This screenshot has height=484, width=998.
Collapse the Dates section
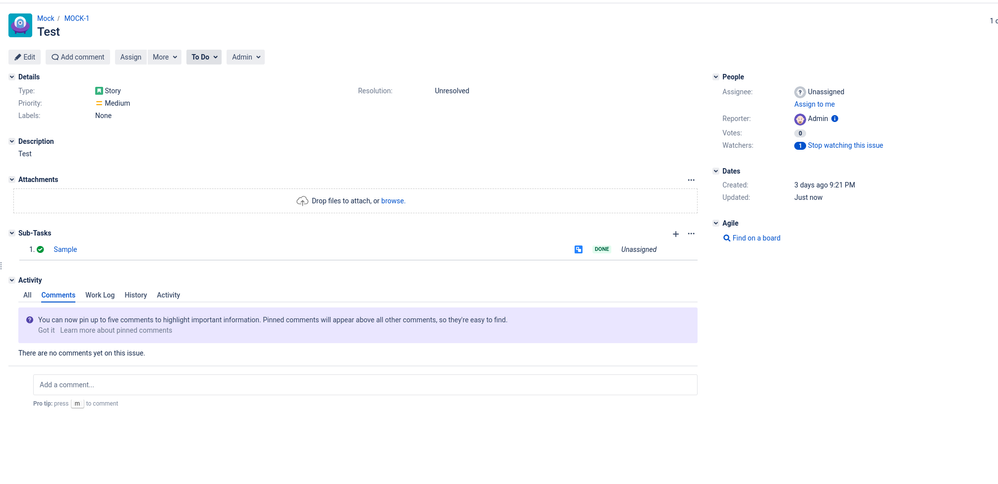[715, 171]
